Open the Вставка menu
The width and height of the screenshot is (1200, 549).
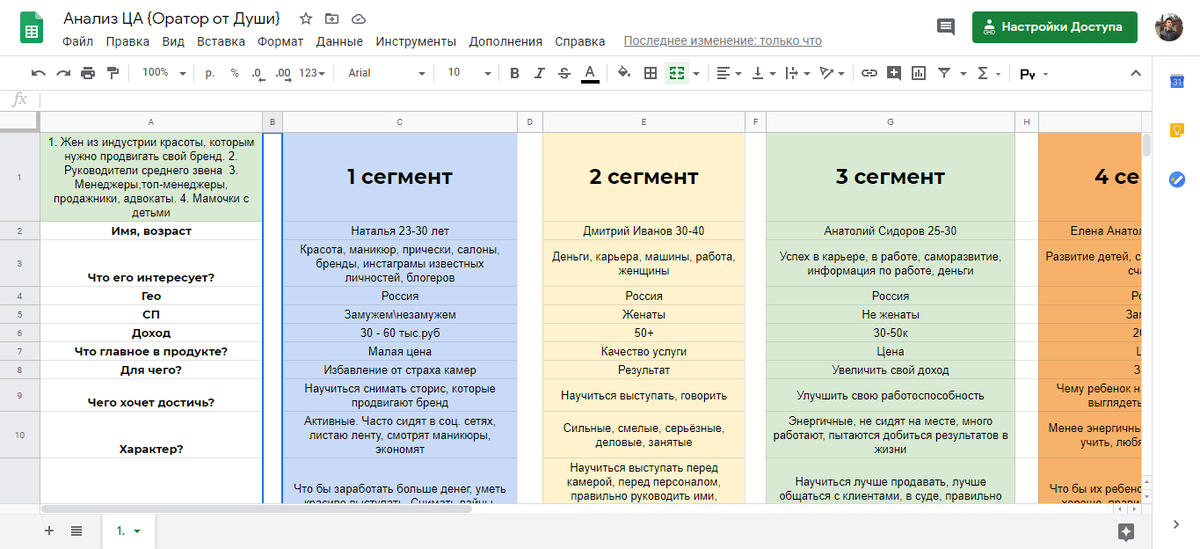point(221,42)
